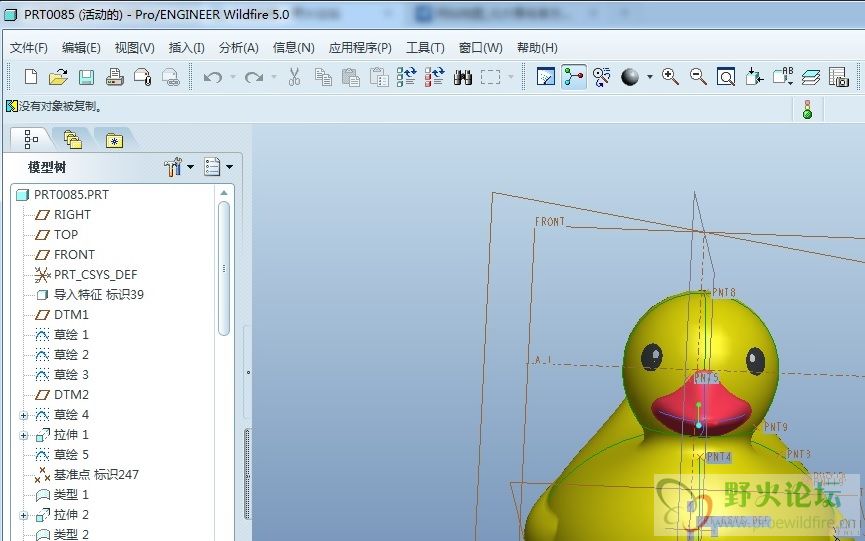Screen dimensions: 865x541
Task: Select FRONT datum plane in model tree
Action: coord(74,255)
